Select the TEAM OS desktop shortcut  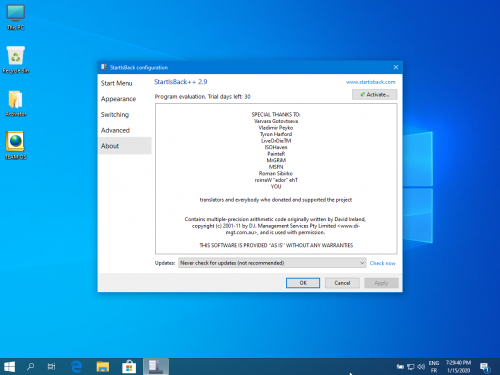point(16,146)
